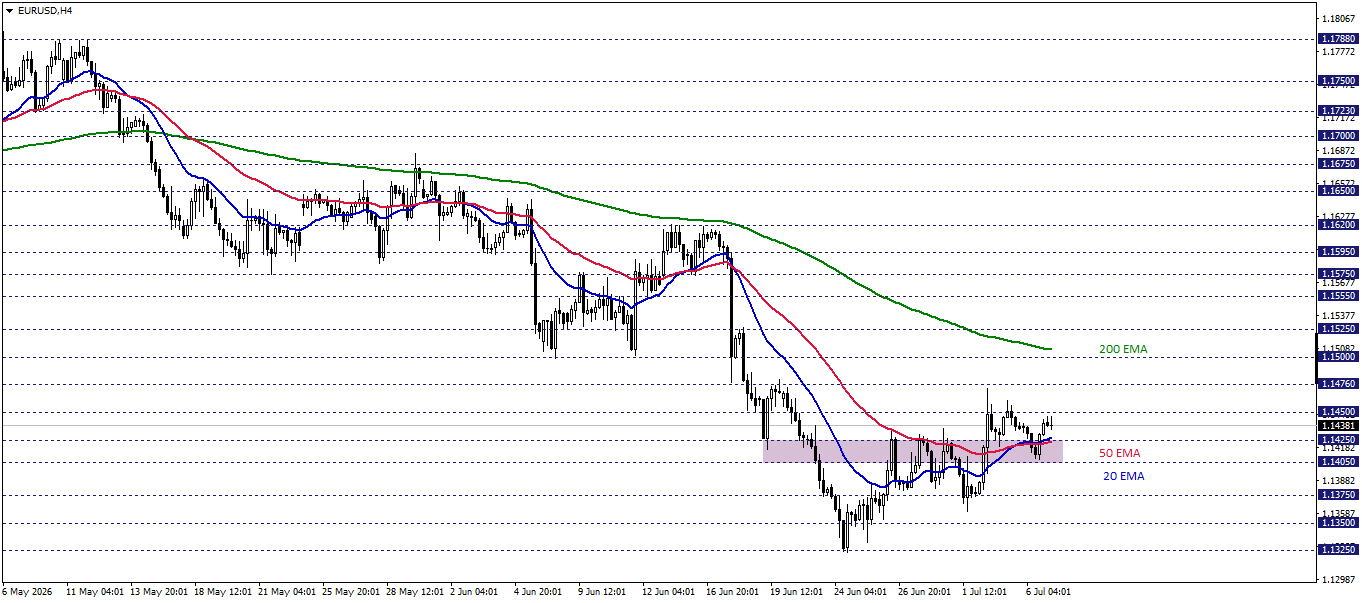Click the EURUSD,H4 chart title
The width and height of the screenshot is (1362, 603).
(x=44, y=10)
